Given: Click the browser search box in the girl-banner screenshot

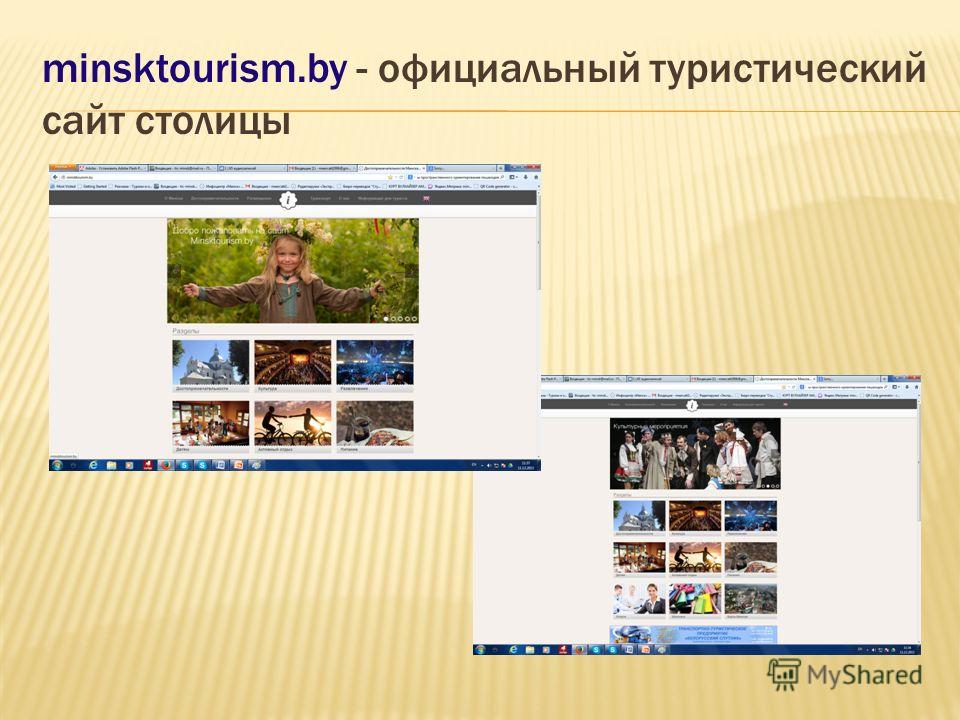Looking at the screenshot, I should (x=456, y=177).
